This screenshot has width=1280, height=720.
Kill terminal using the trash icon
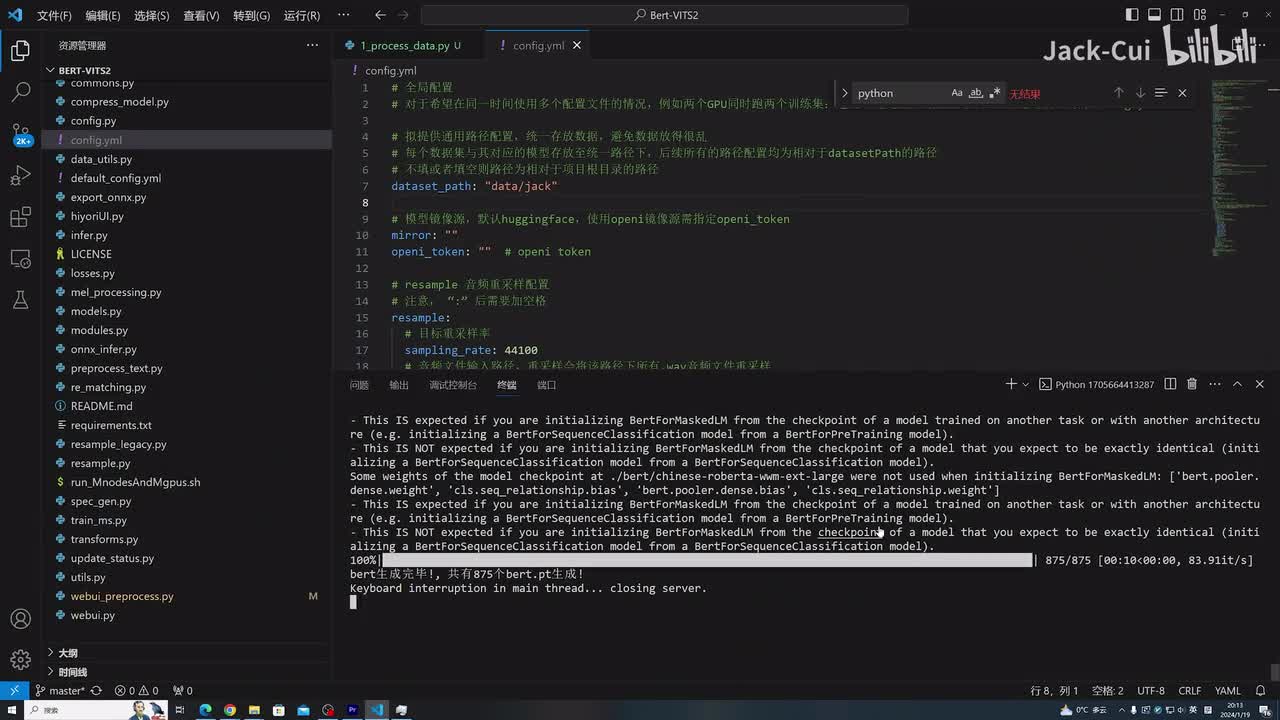click(x=1192, y=384)
